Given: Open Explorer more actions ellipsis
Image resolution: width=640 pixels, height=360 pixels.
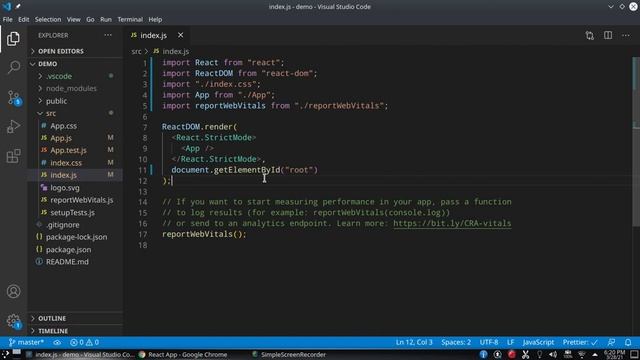Looking at the screenshot, I should click(108, 36).
